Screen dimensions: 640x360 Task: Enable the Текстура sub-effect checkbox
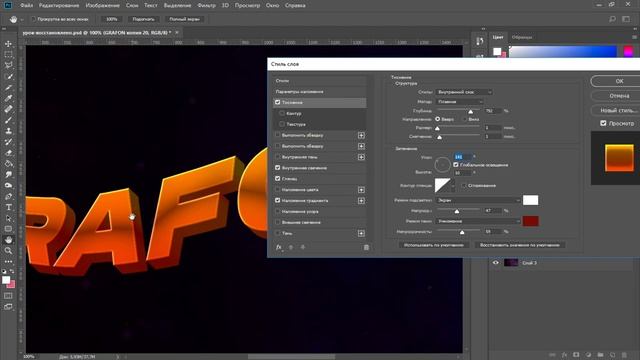pos(282,124)
